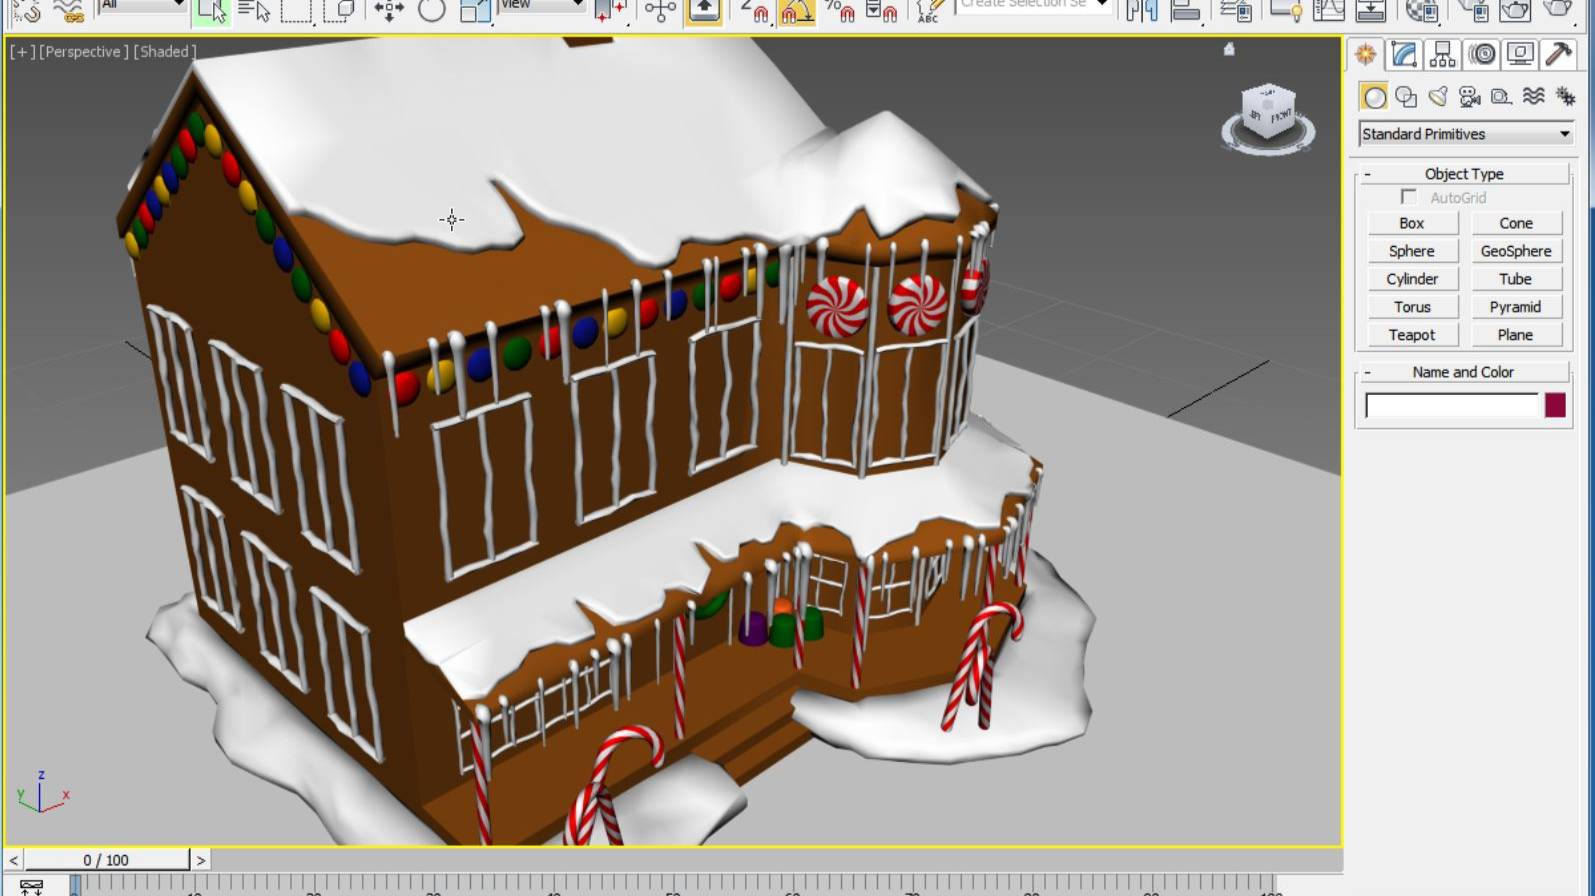
Task: Select the Geometry category icon
Action: tap(1374, 96)
